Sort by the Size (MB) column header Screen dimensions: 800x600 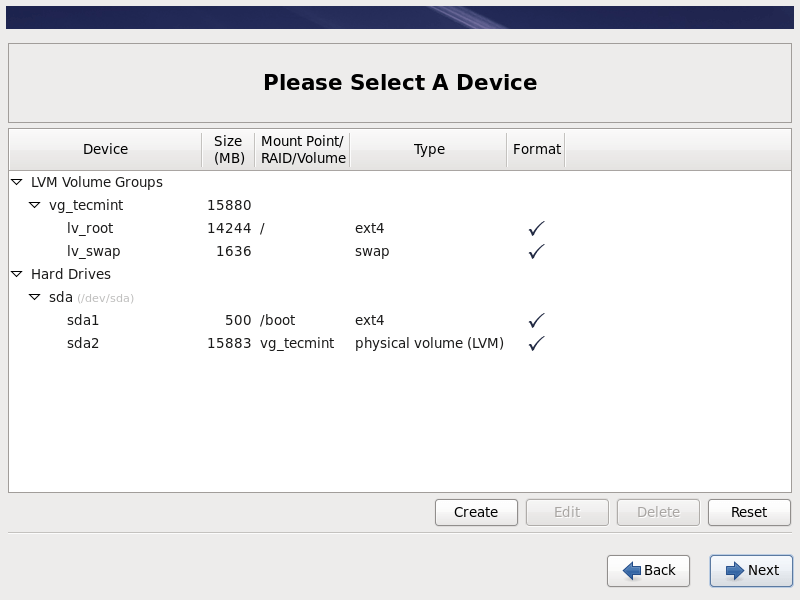tap(228, 149)
